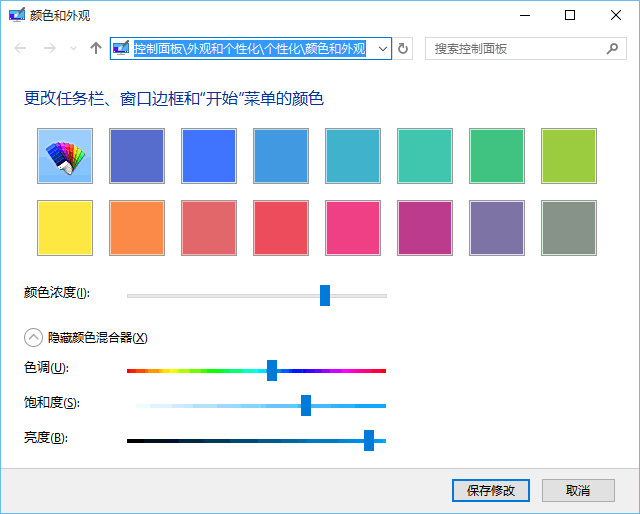Click the 亮度 brightness slider handle
This screenshot has height=514, width=640.
click(x=369, y=440)
